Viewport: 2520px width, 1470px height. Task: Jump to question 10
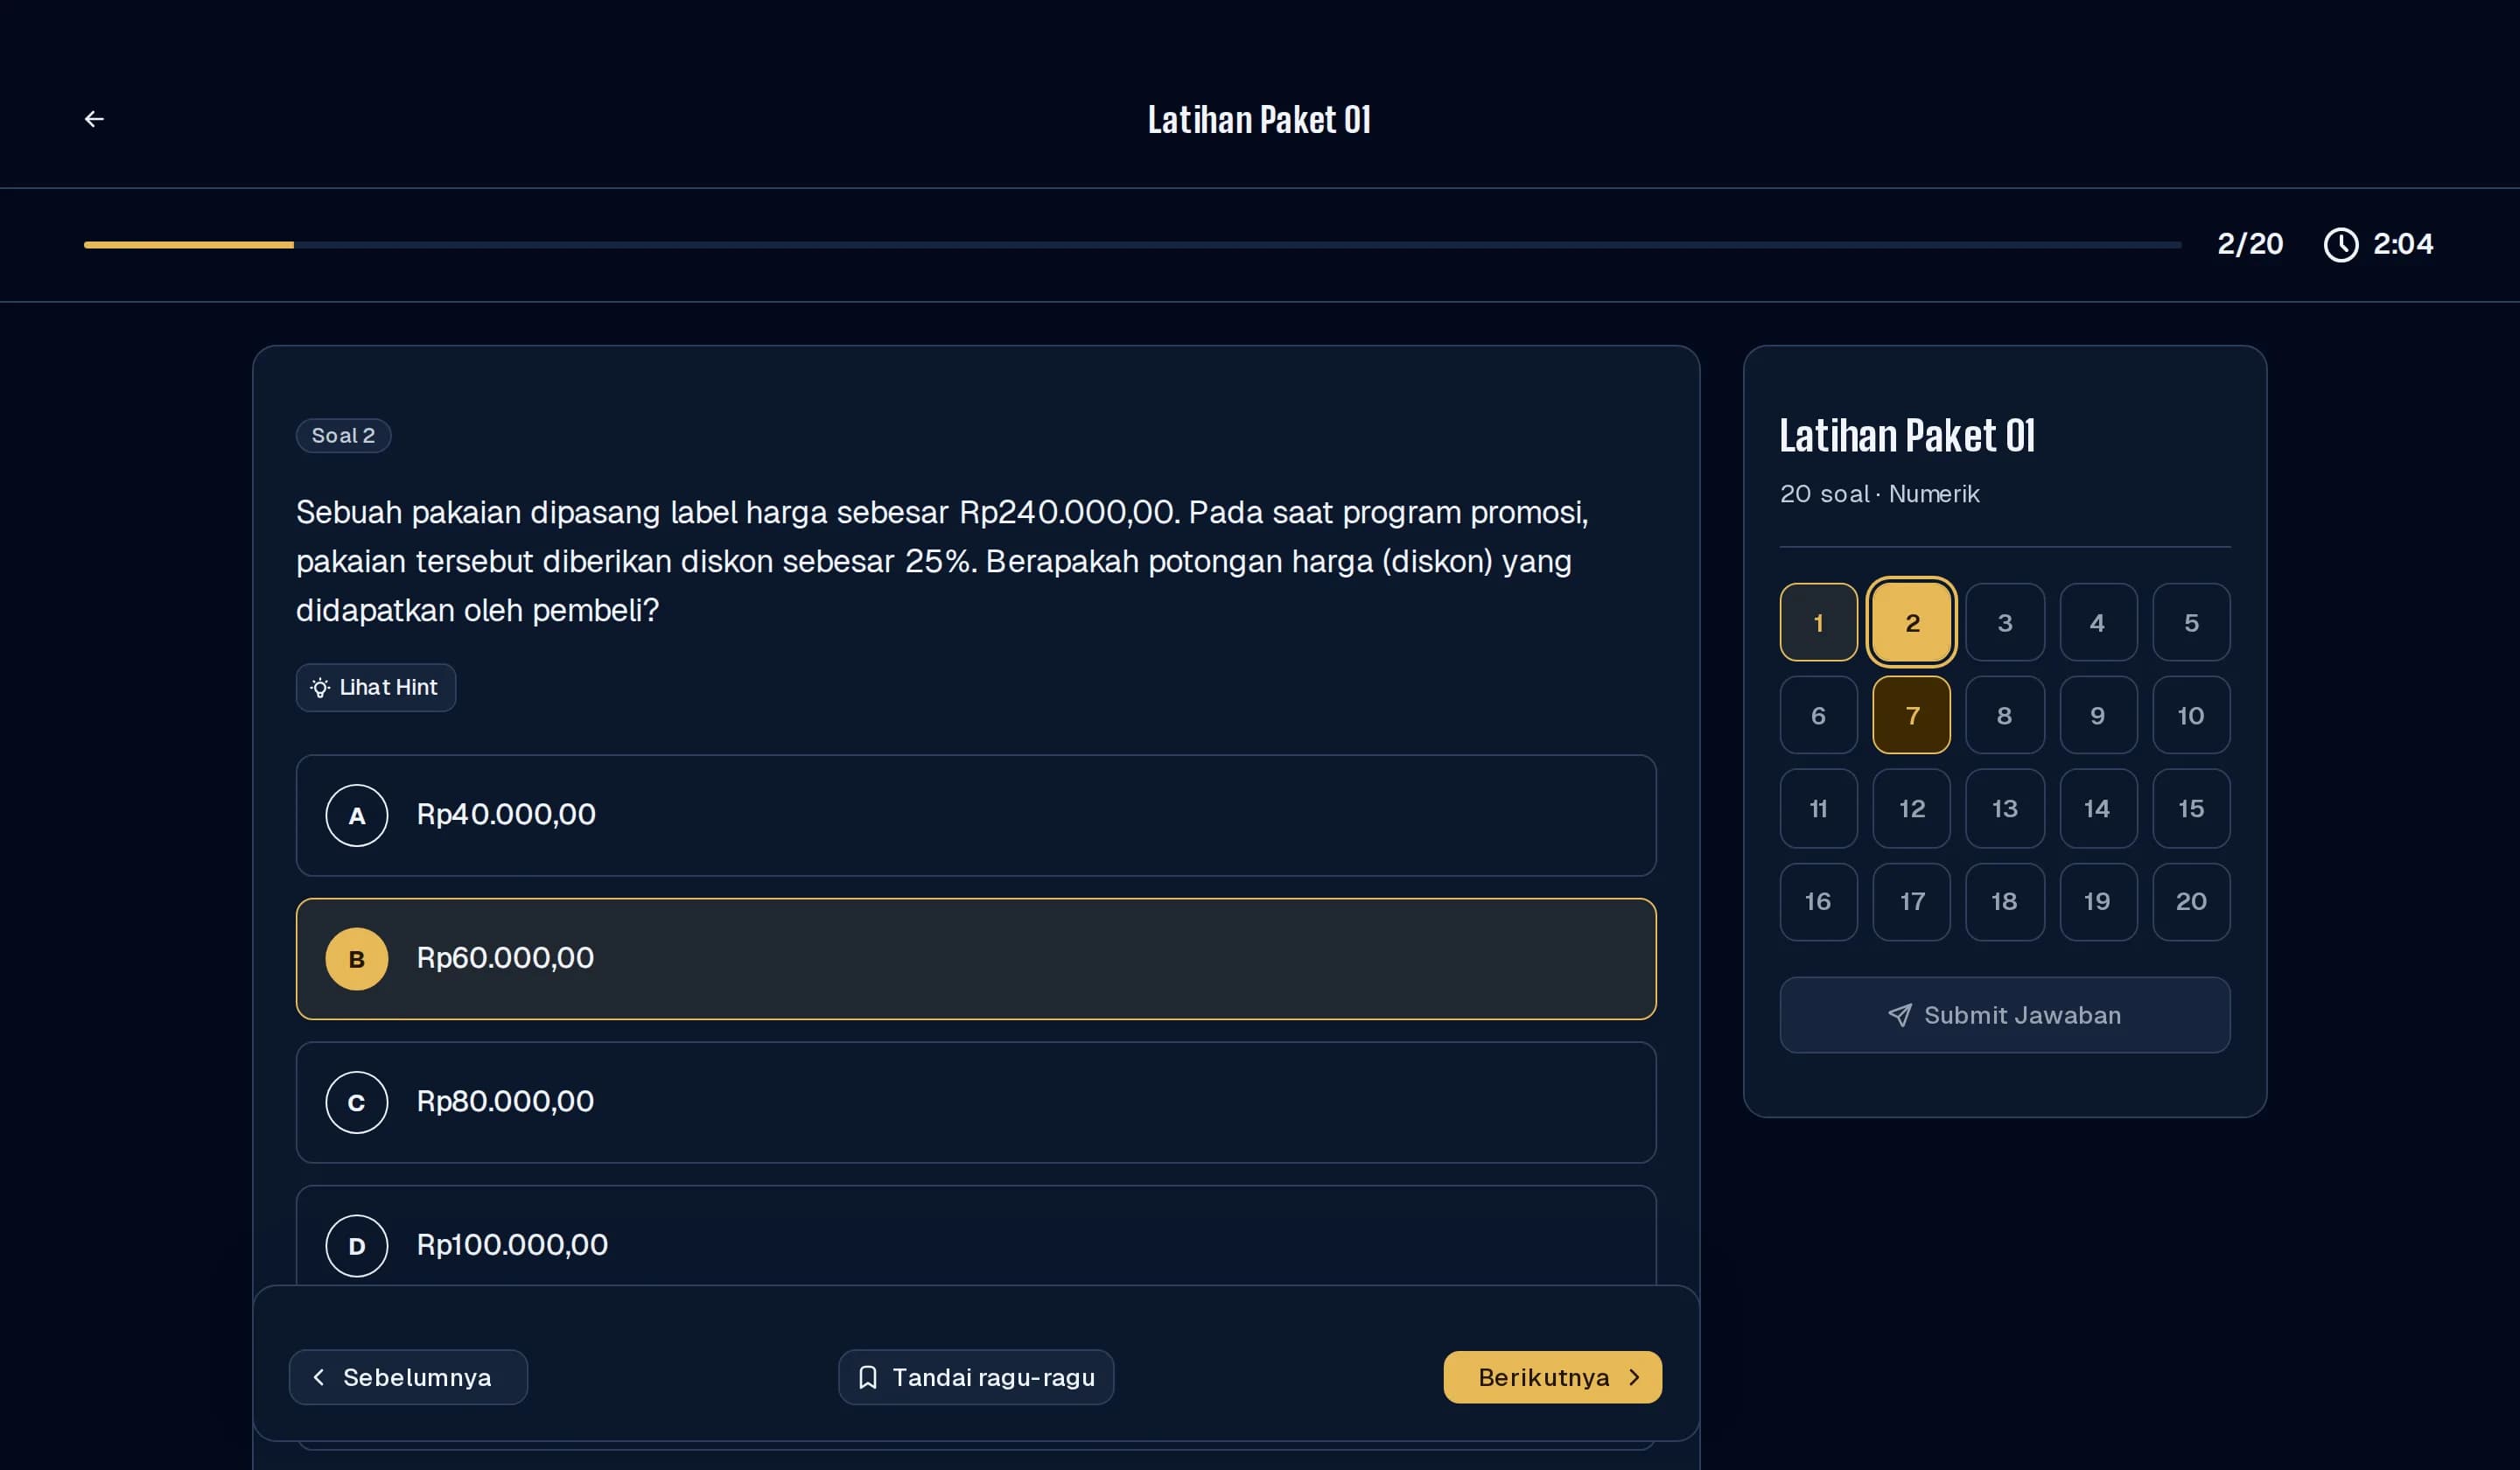click(x=2191, y=715)
